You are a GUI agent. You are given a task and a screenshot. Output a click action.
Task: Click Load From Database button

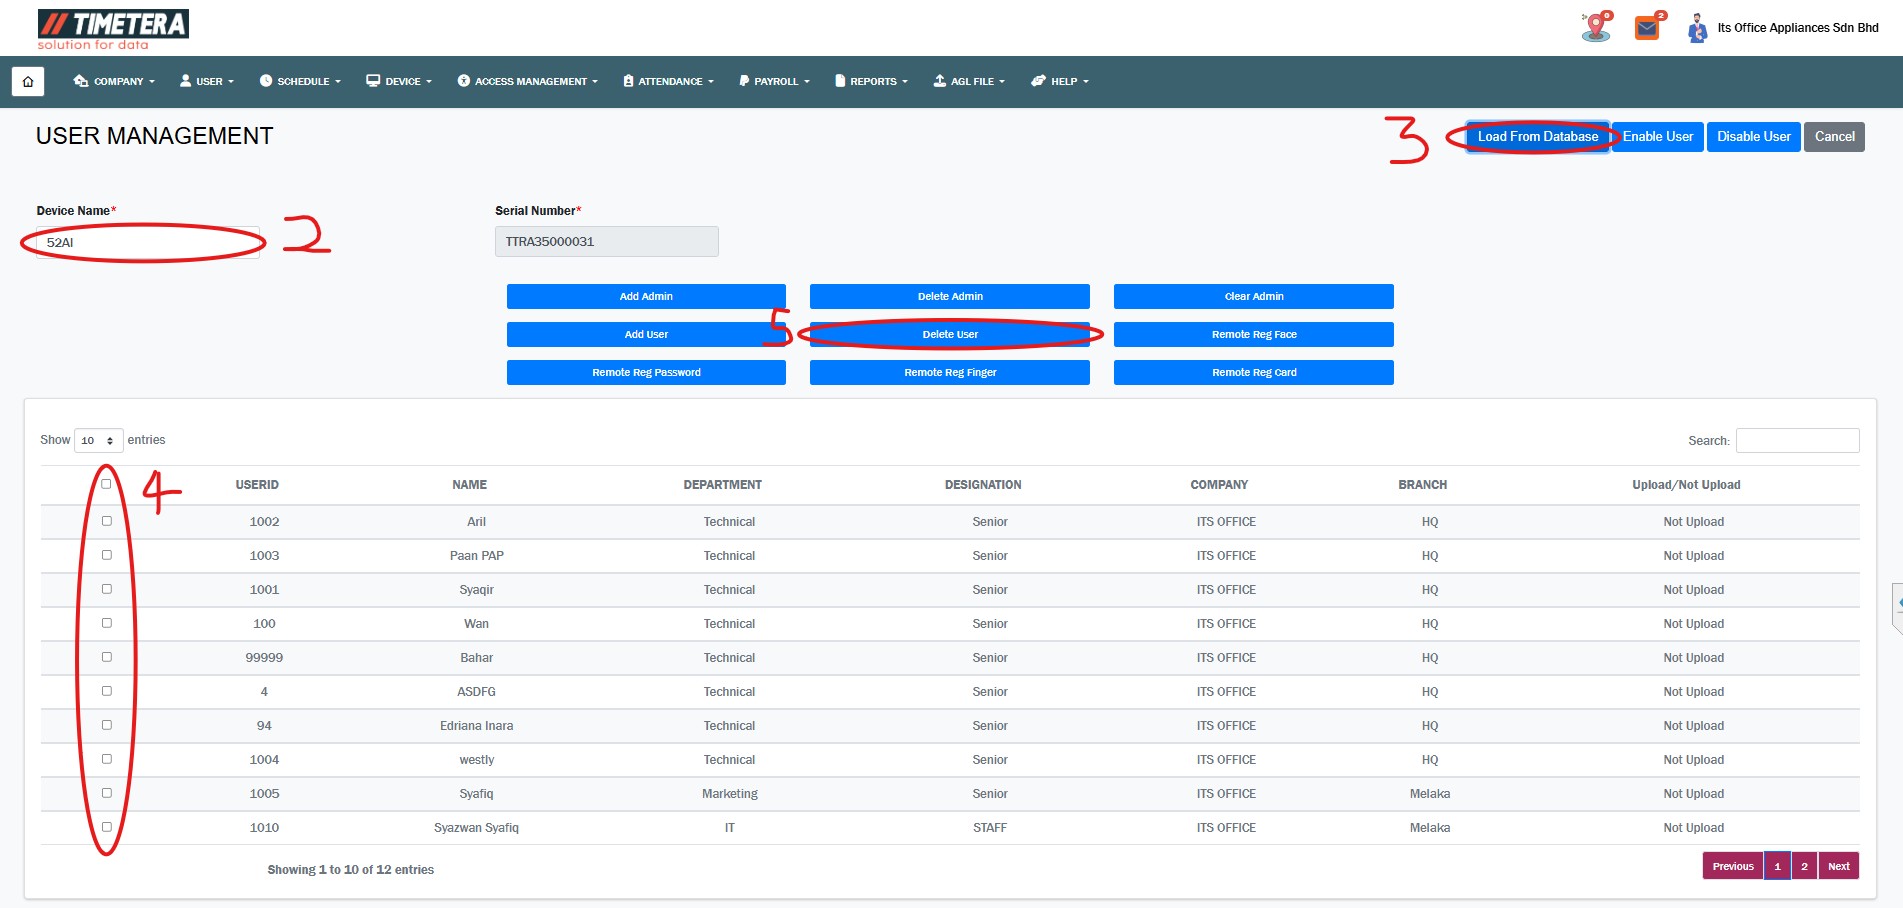(x=1538, y=137)
